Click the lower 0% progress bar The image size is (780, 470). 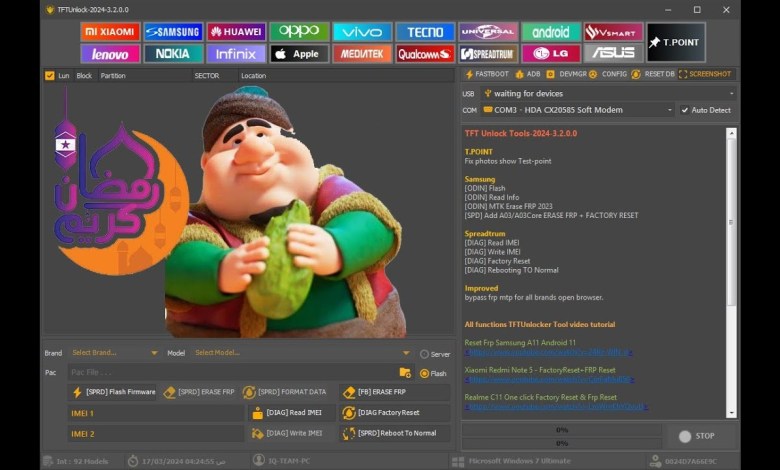[562, 443]
